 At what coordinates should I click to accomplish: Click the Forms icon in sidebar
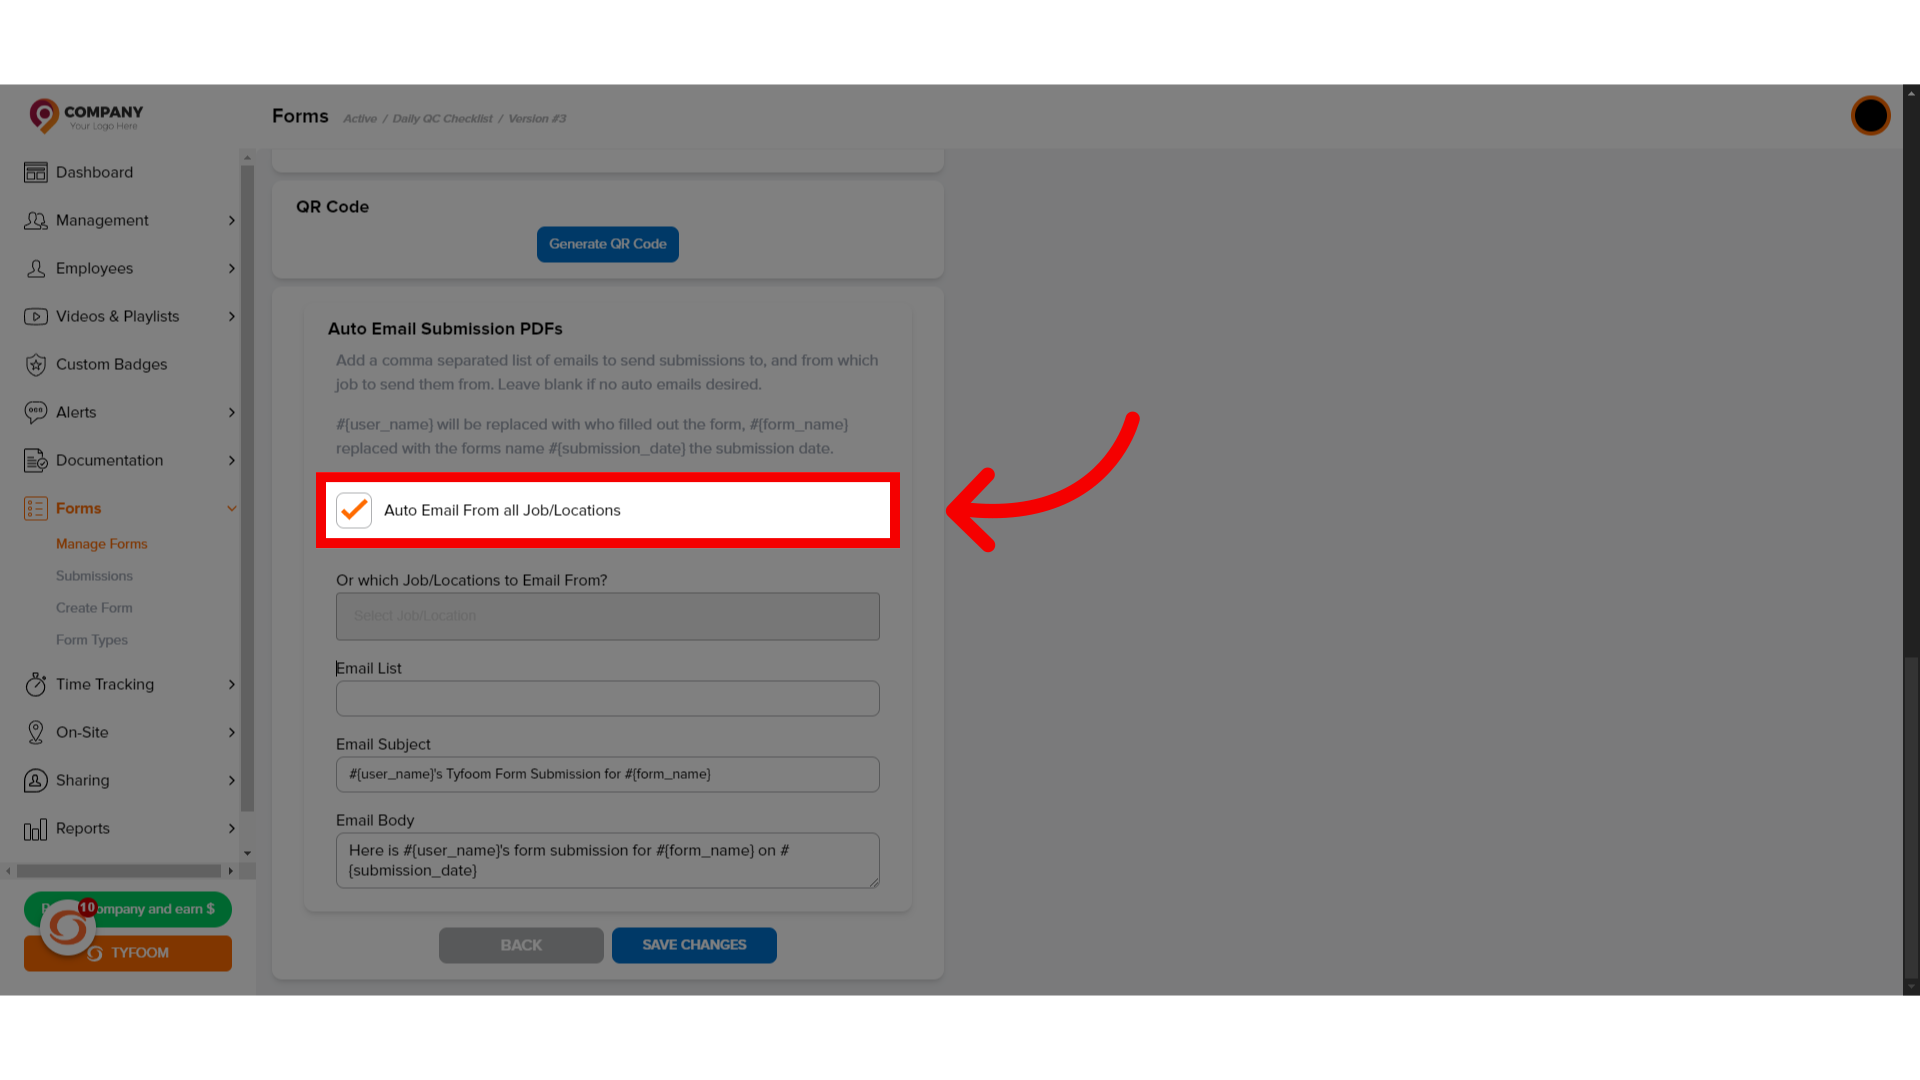(x=36, y=508)
